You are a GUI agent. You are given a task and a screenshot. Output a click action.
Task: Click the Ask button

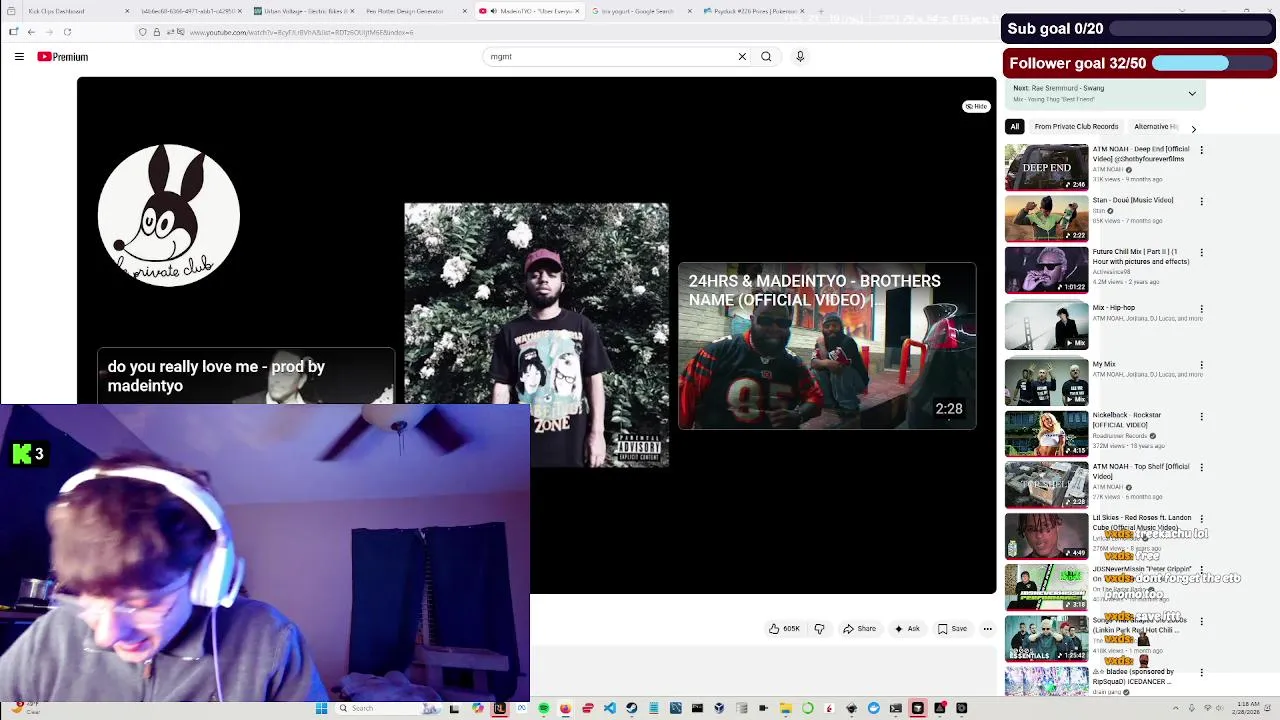[x=907, y=629]
